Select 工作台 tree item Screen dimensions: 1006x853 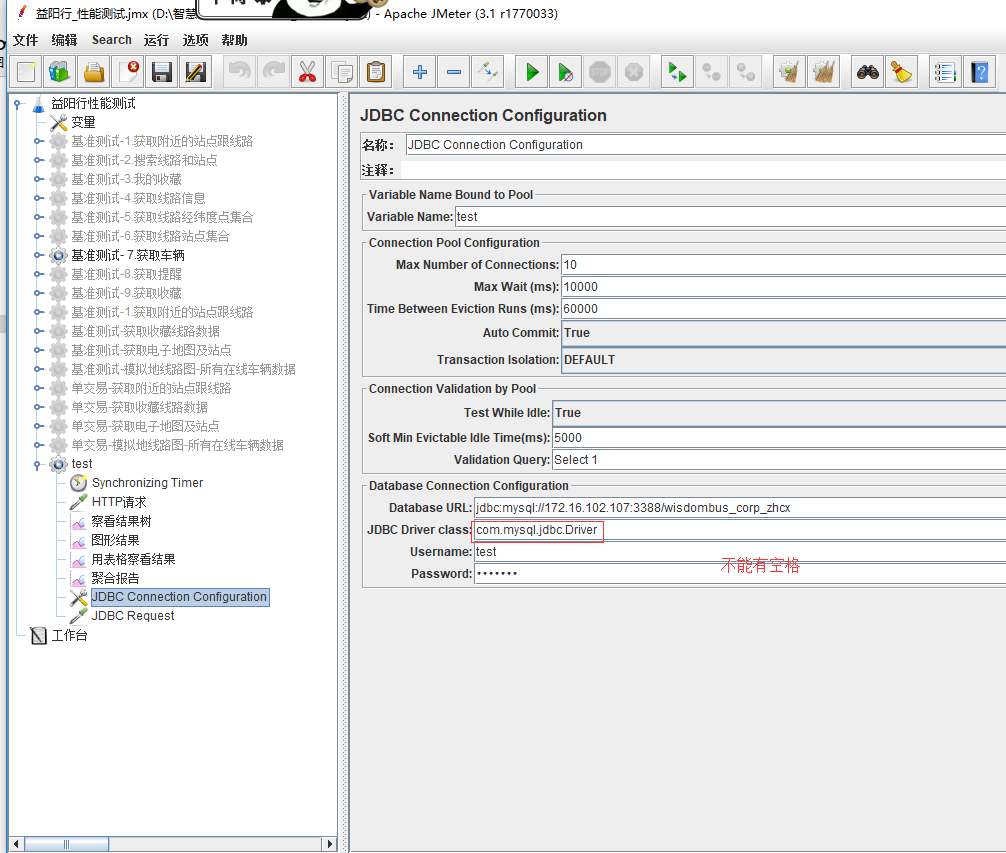pos(69,636)
